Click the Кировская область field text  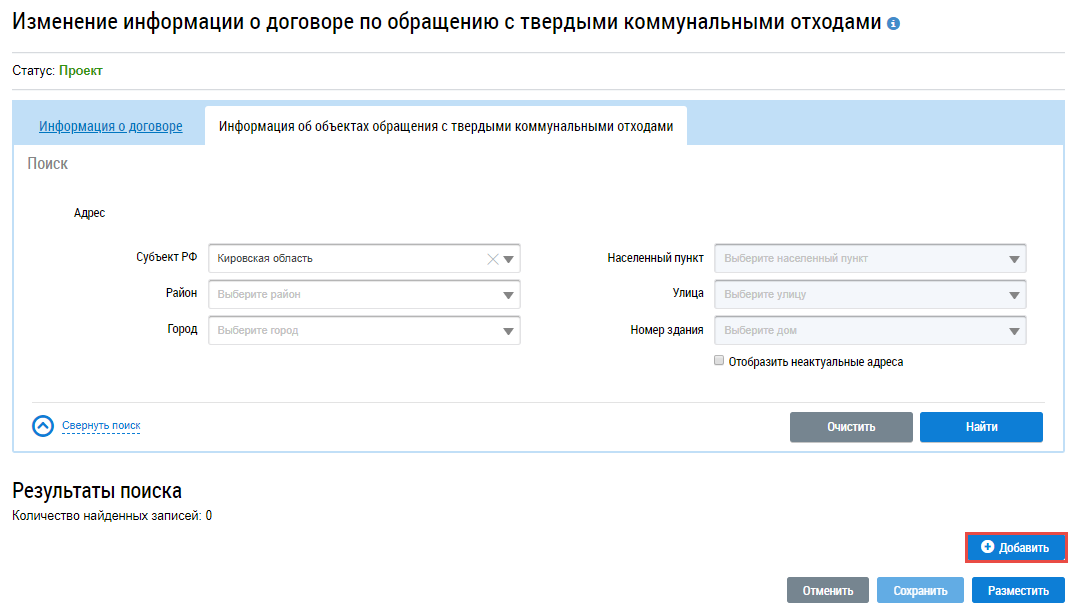pyautogui.click(x=266, y=259)
